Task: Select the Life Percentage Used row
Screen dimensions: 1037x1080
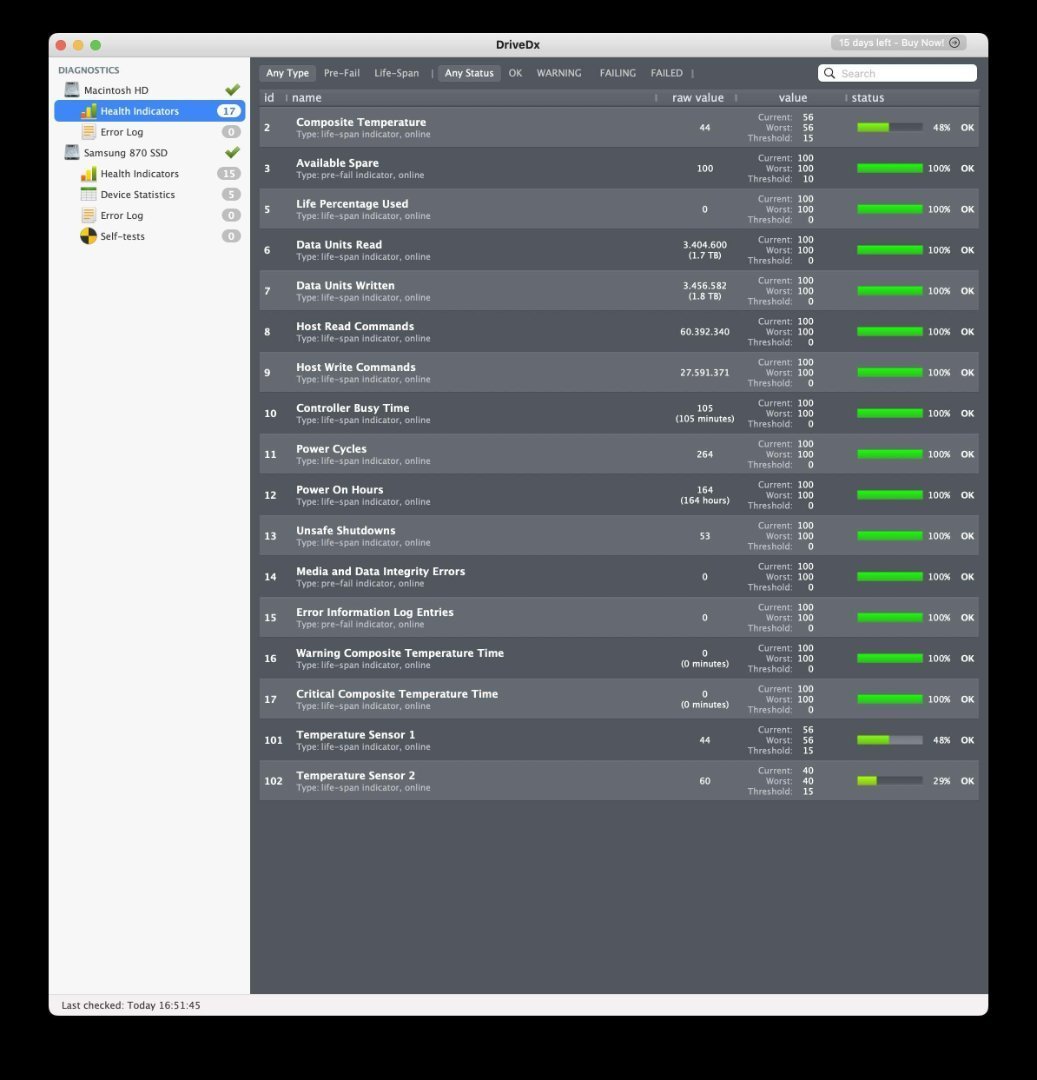Action: (x=619, y=209)
